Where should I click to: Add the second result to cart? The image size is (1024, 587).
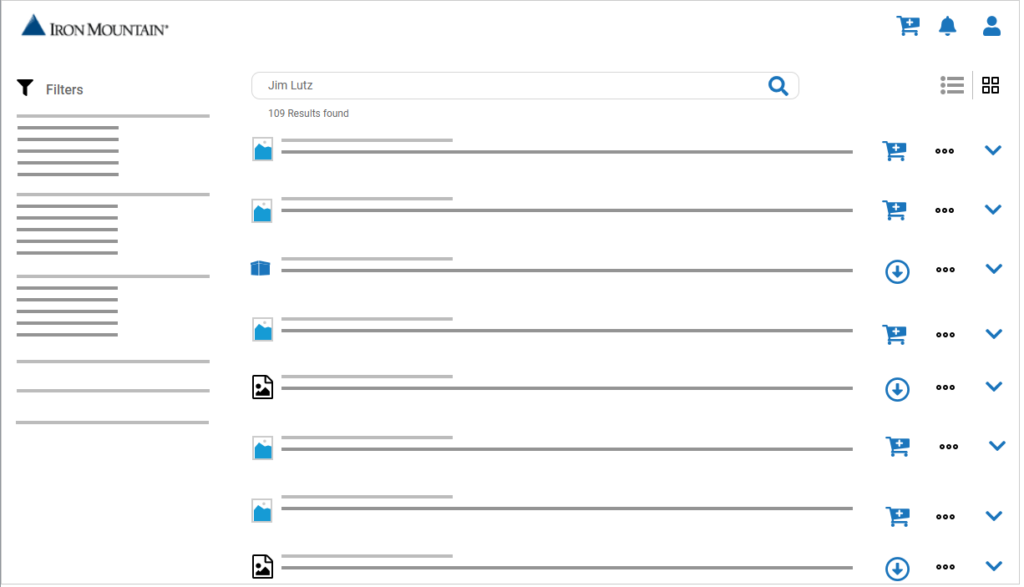pyautogui.click(x=894, y=211)
